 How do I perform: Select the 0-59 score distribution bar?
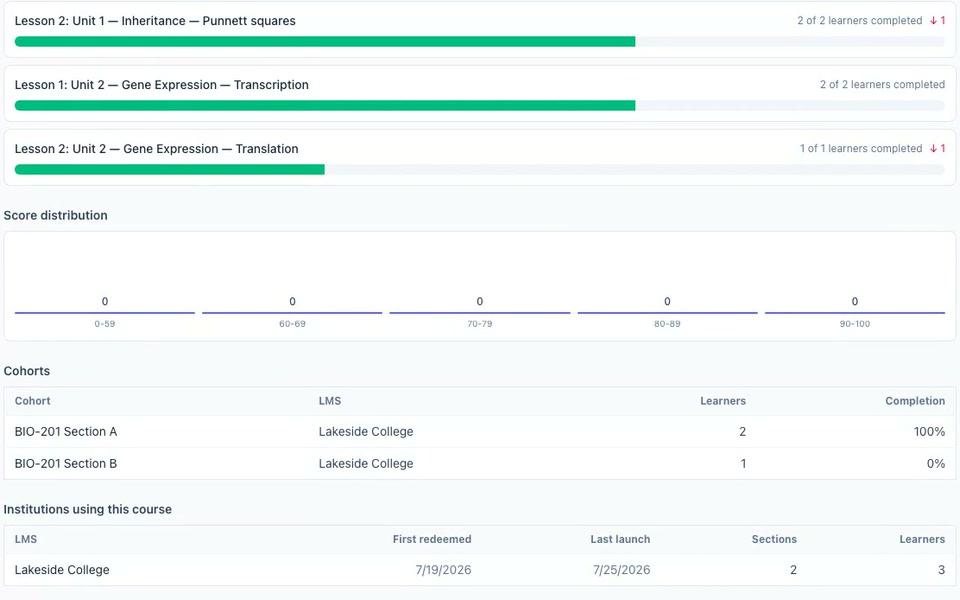click(105, 313)
